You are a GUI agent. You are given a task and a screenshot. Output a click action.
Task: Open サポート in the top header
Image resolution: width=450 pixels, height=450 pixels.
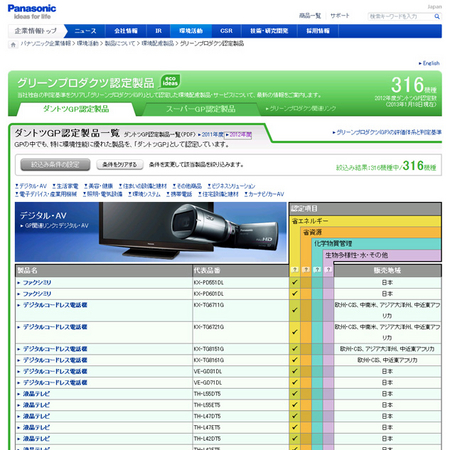tap(340, 16)
